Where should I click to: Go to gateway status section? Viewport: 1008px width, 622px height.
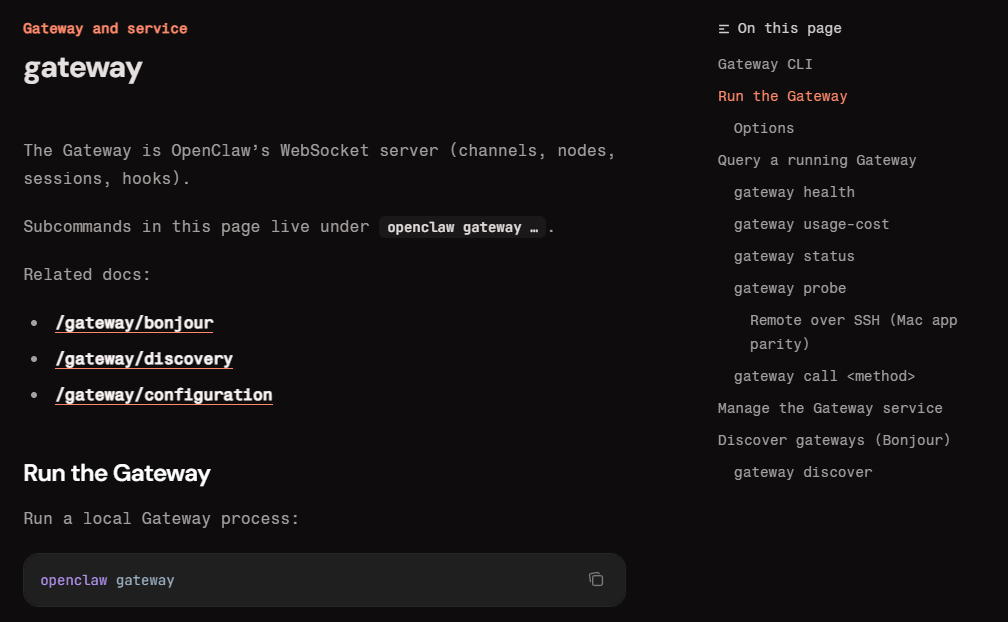[x=794, y=256]
